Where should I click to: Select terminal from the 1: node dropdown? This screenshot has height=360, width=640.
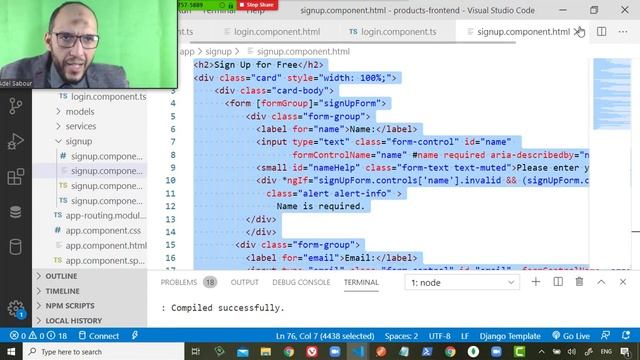[462, 282]
